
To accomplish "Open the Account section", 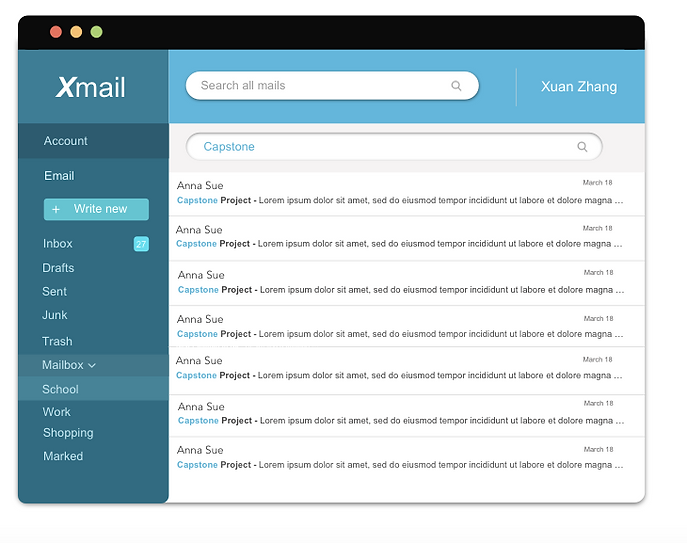I will click(94, 141).
